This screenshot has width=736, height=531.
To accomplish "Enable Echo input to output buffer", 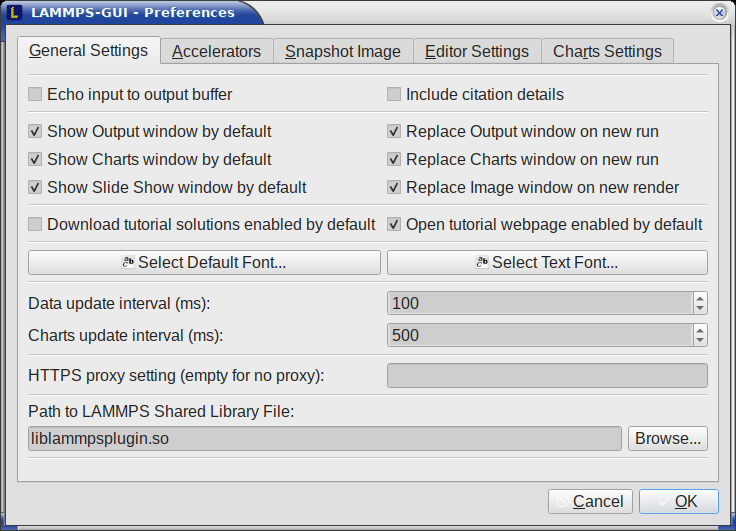I will 35,94.
